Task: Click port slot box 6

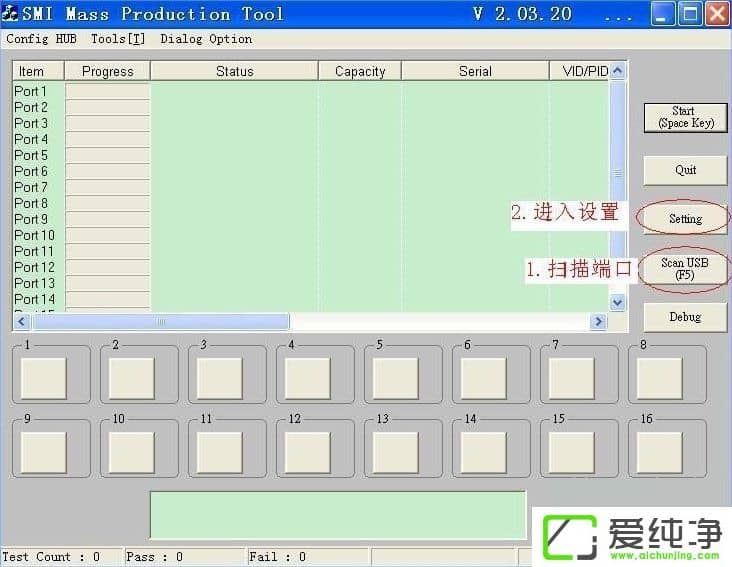Action: tap(484, 378)
